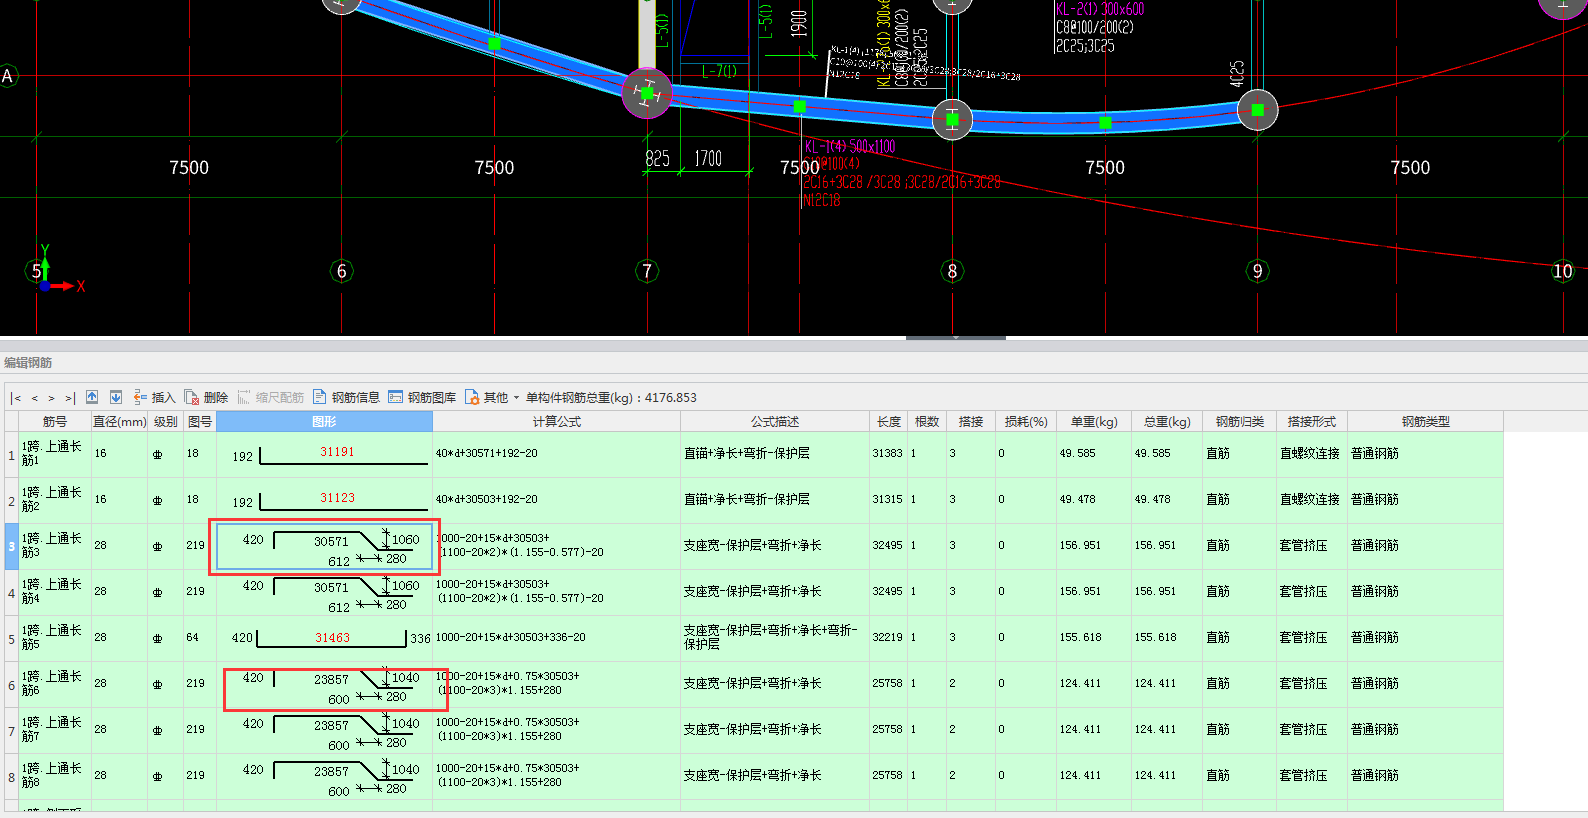This screenshot has height=818, width=1588.
Task: Click the KL-1(4) 500x1100 beam label
Action: pos(850,147)
